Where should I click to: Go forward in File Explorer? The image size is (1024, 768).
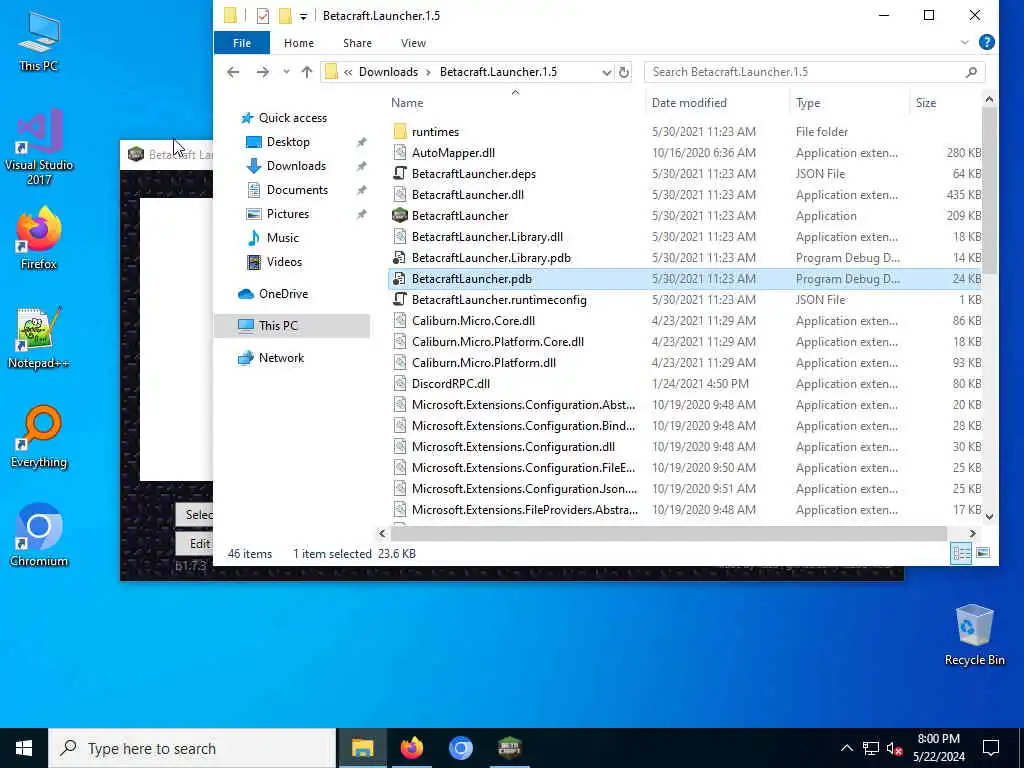coord(263,72)
